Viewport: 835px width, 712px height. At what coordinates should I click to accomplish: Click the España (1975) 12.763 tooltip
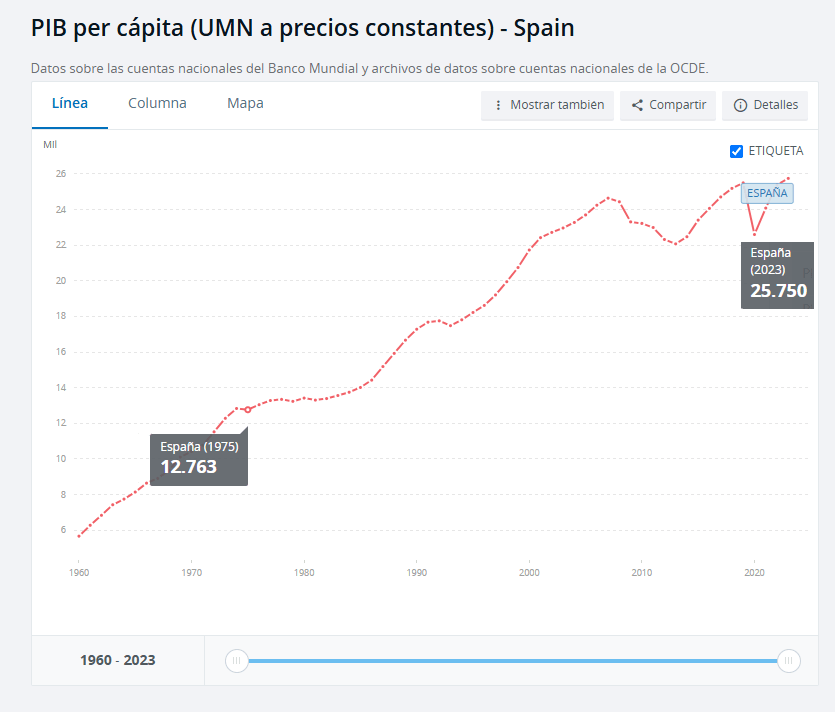(x=199, y=457)
